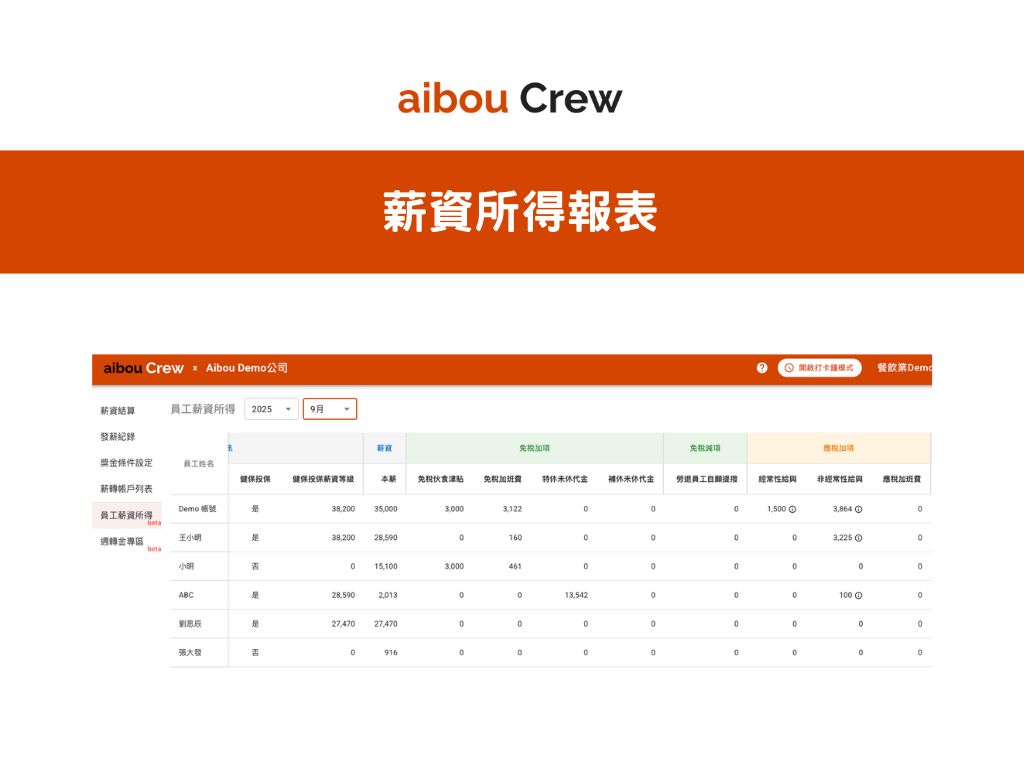The height and width of the screenshot is (768, 1024).
Task: Click the 免稅伙食津貼 column header
Action: (x=441, y=479)
